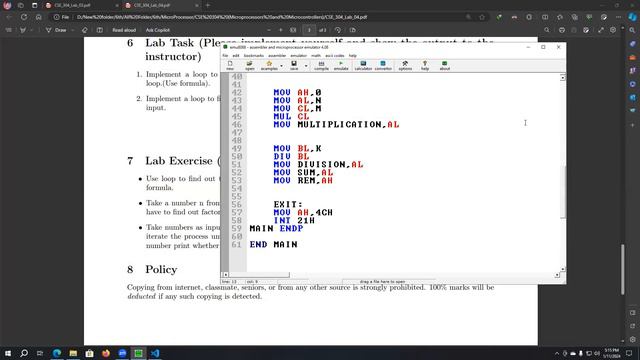640x360 pixels.
Task: Open the convertor tool
Action: pyautogui.click(x=383, y=65)
